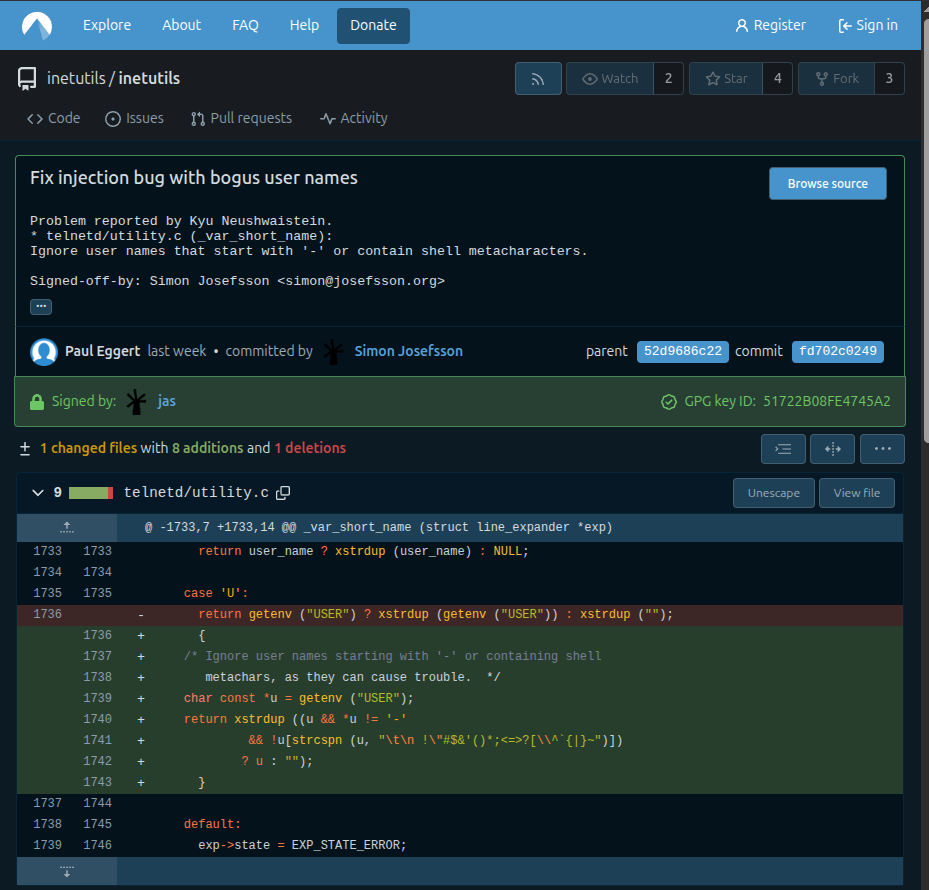Expand diff lines above line 1733
This screenshot has height=890, width=929.
coord(67,527)
